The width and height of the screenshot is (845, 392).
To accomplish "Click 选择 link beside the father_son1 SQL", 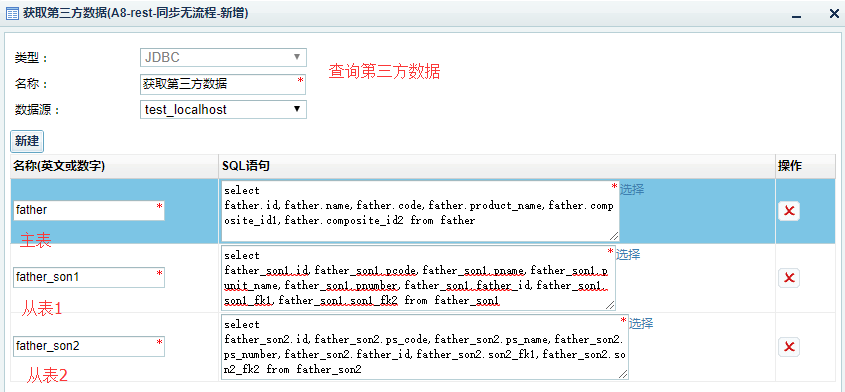I will point(628,255).
